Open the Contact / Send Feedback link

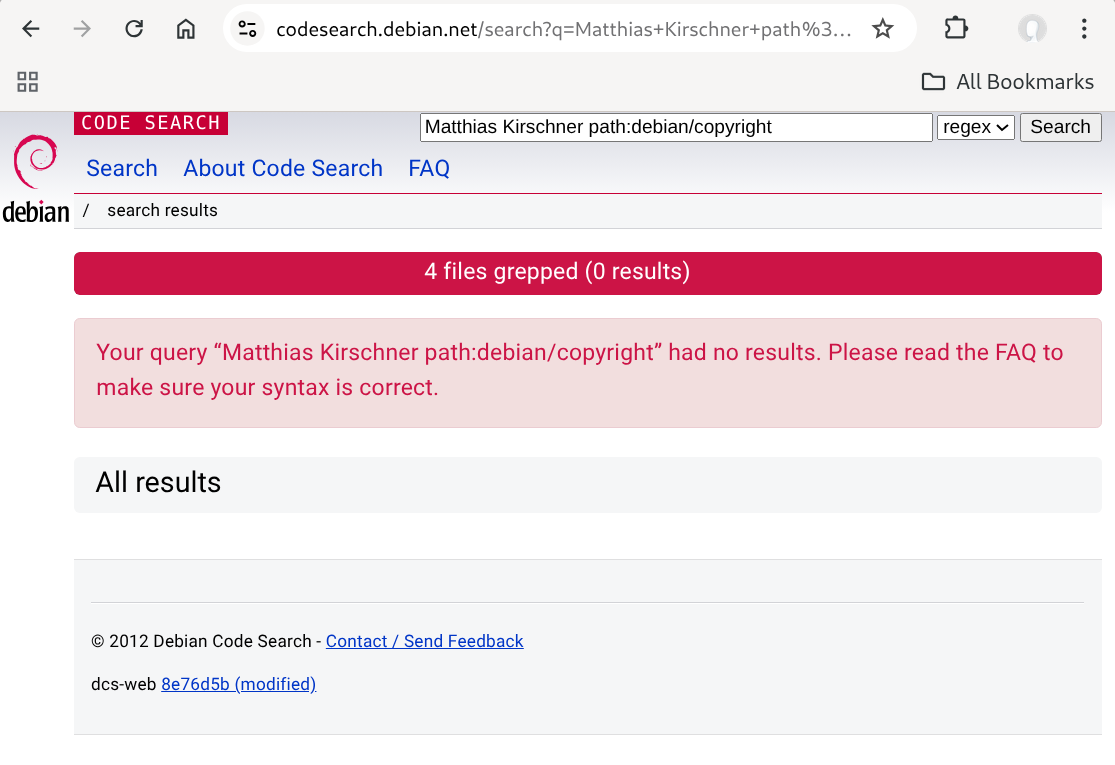point(424,641)
